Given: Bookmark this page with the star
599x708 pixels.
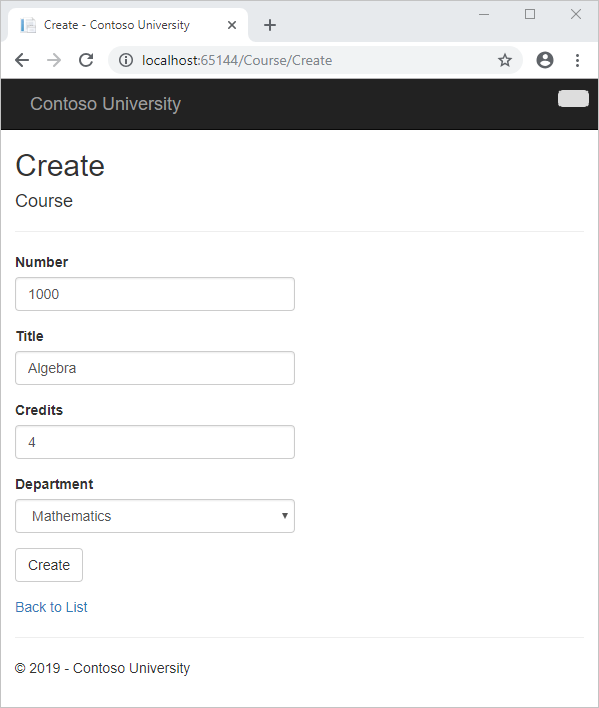Looking at the screenshot, I should point(505,60).
